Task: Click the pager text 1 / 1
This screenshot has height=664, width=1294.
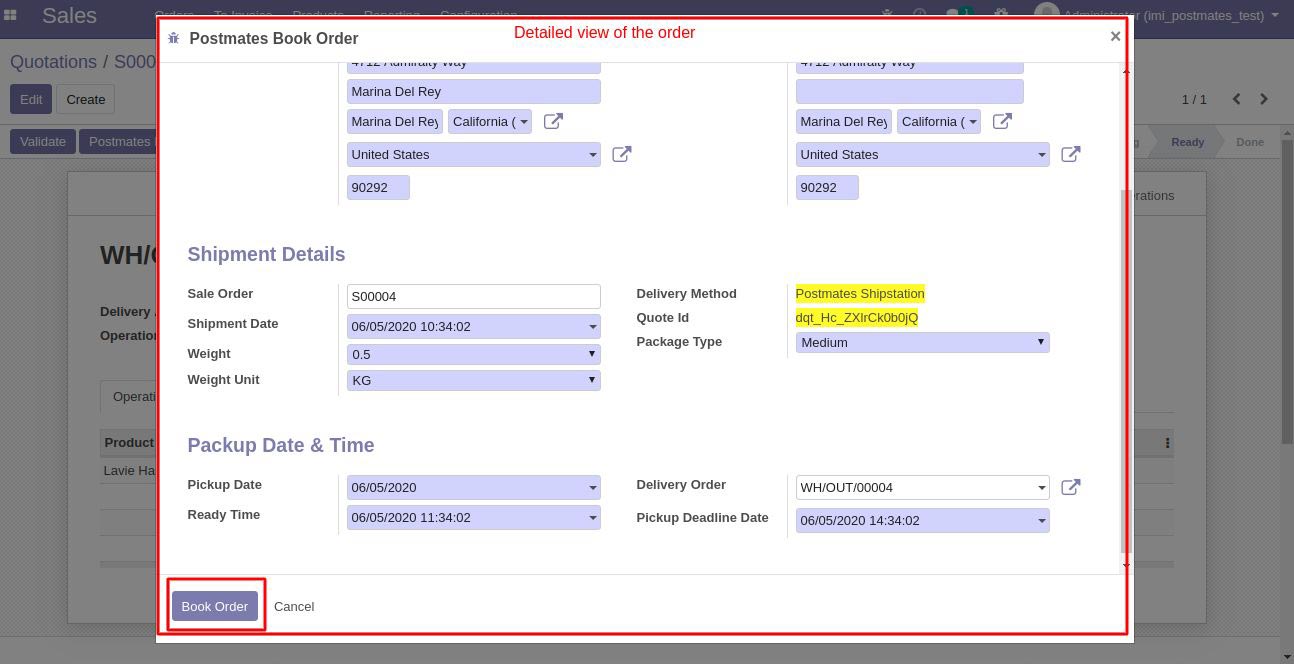Action: coord(1194,99)
